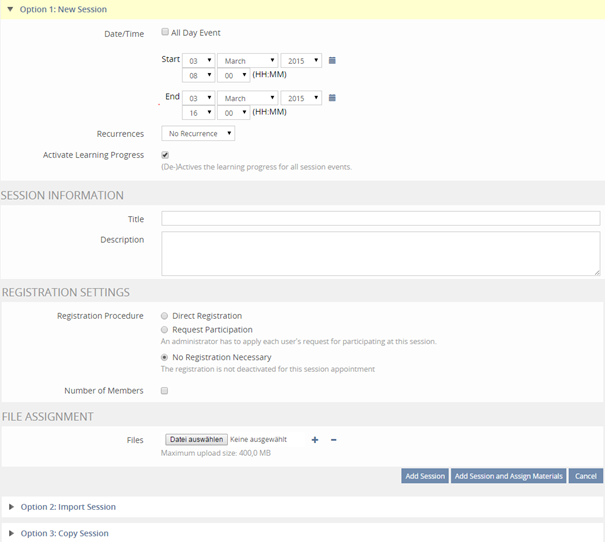Select No Registration Necessary radio button

(x=165, y=357)
